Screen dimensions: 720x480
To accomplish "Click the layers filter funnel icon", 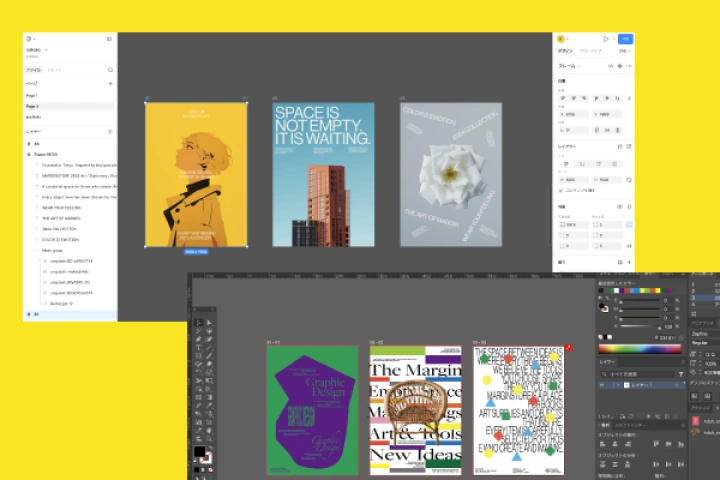I will click(681, 374).
